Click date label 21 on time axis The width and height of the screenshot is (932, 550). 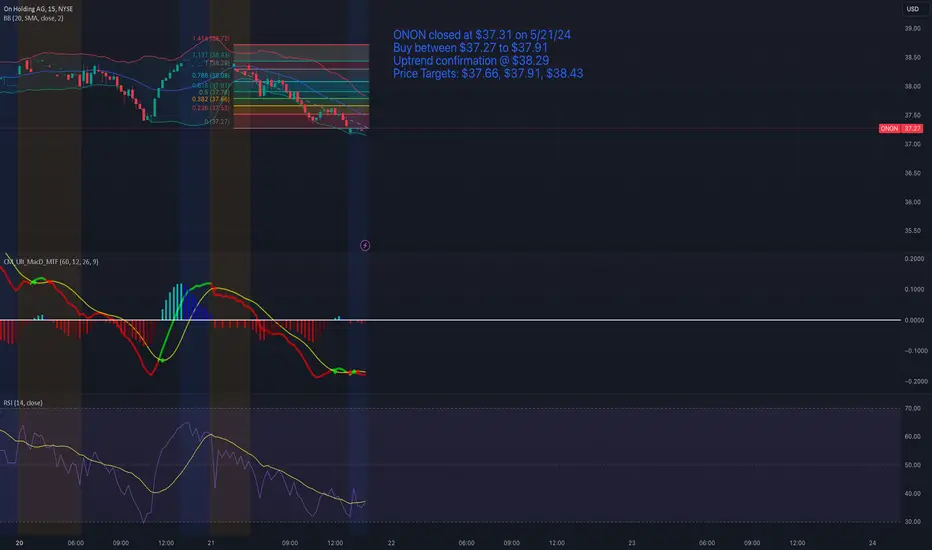click(x=211, y=543)
